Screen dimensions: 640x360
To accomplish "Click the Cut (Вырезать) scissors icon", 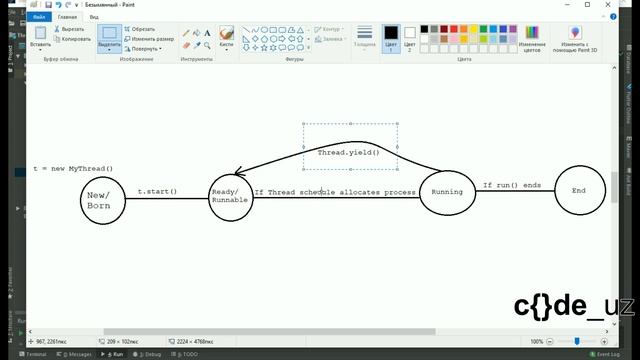I will click(57, 29).
